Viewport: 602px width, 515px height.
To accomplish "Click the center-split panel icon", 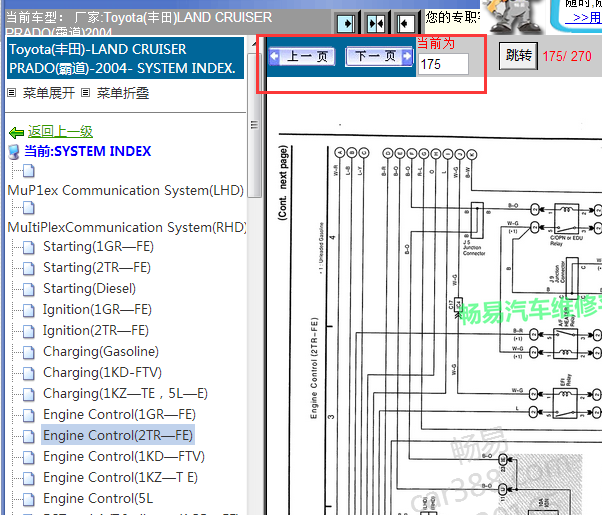I will (375, 24).
